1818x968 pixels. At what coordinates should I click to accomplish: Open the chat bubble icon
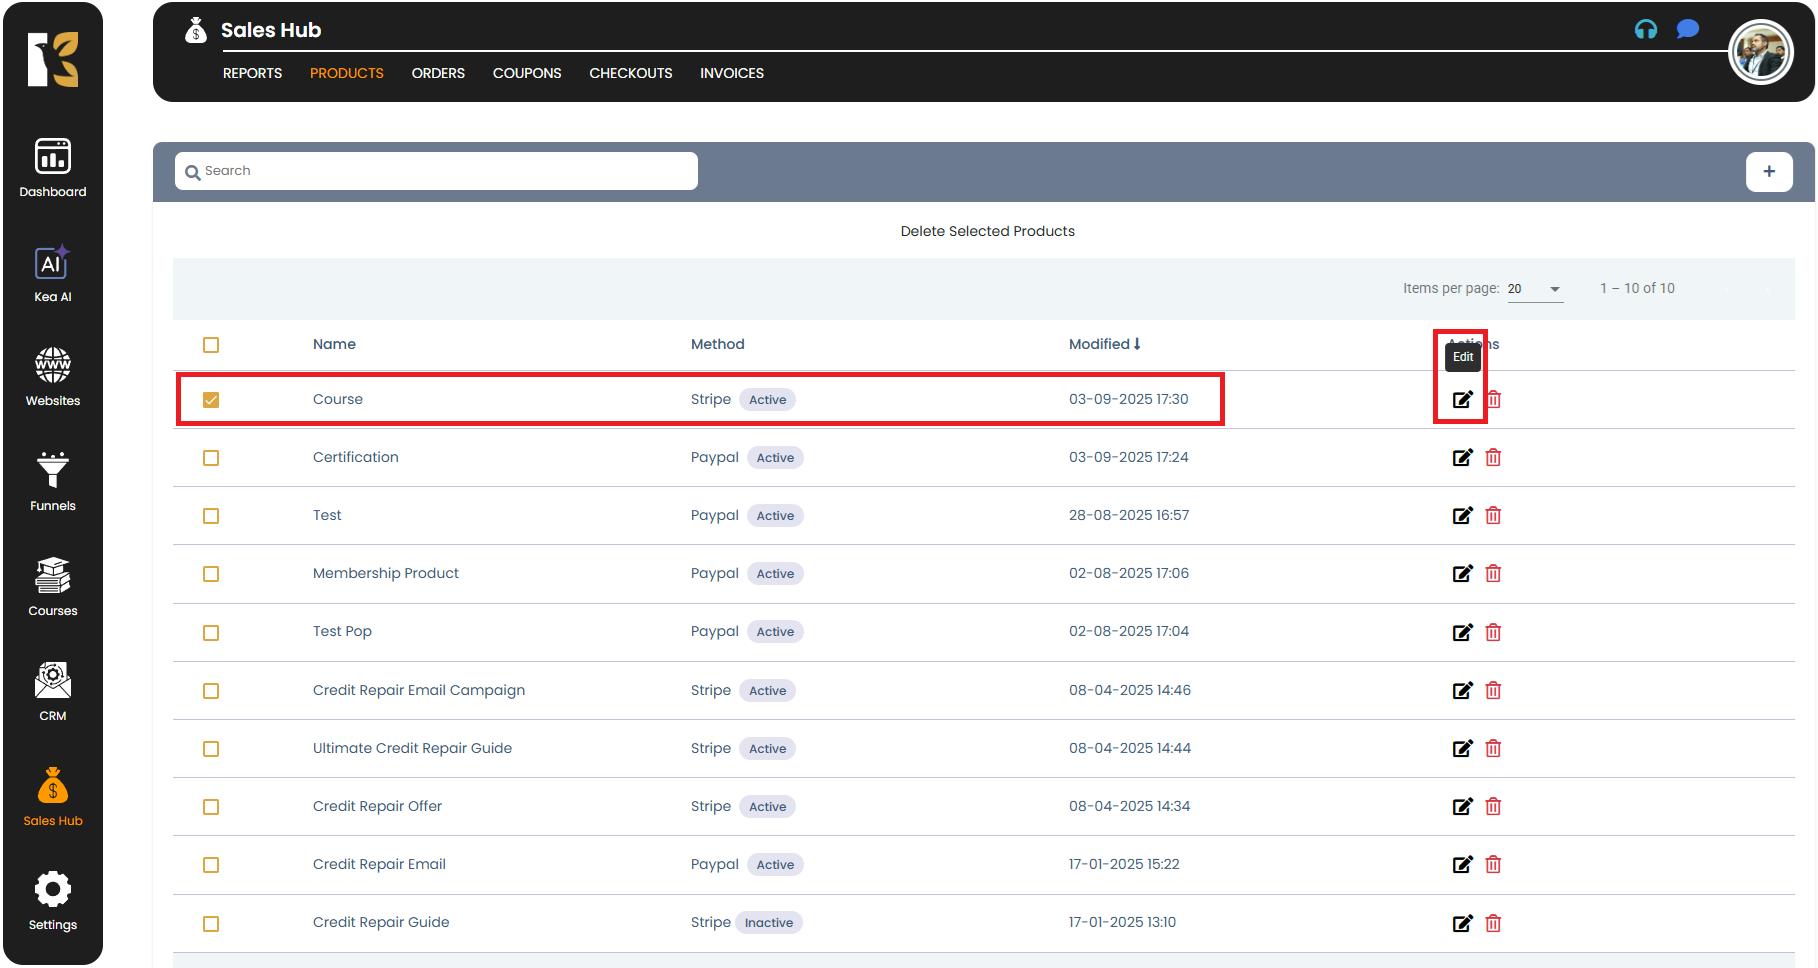[x=1688, y=30]
